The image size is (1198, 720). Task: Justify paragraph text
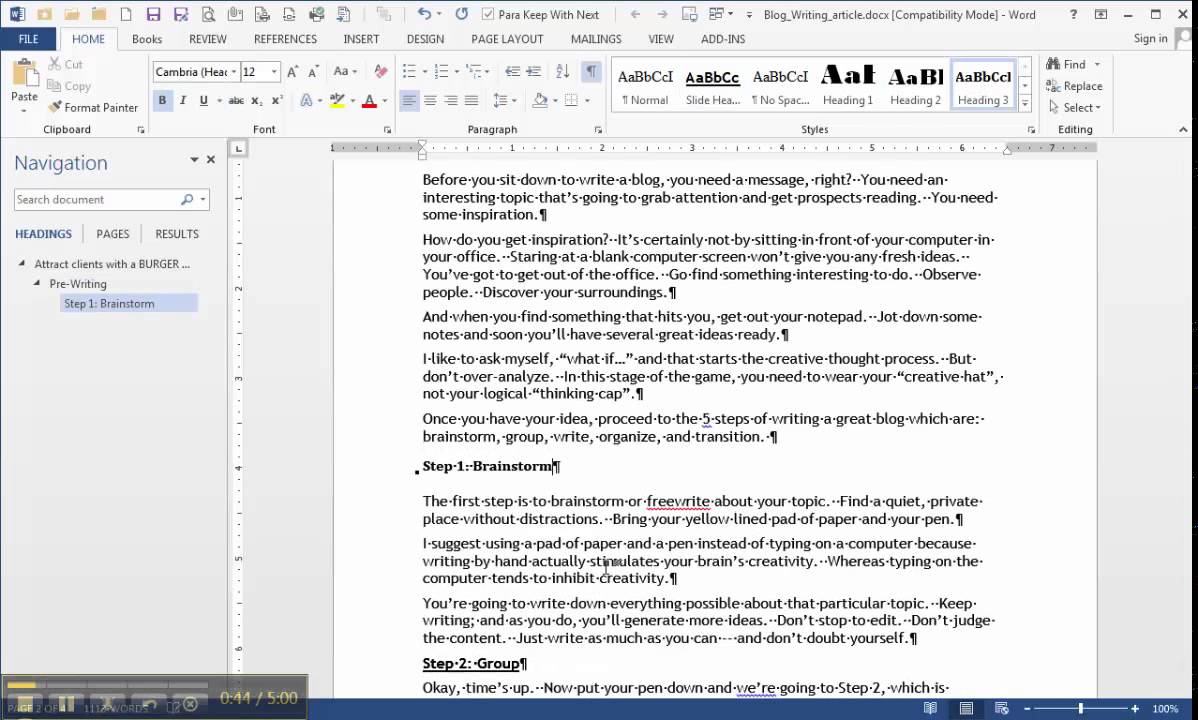471,100
